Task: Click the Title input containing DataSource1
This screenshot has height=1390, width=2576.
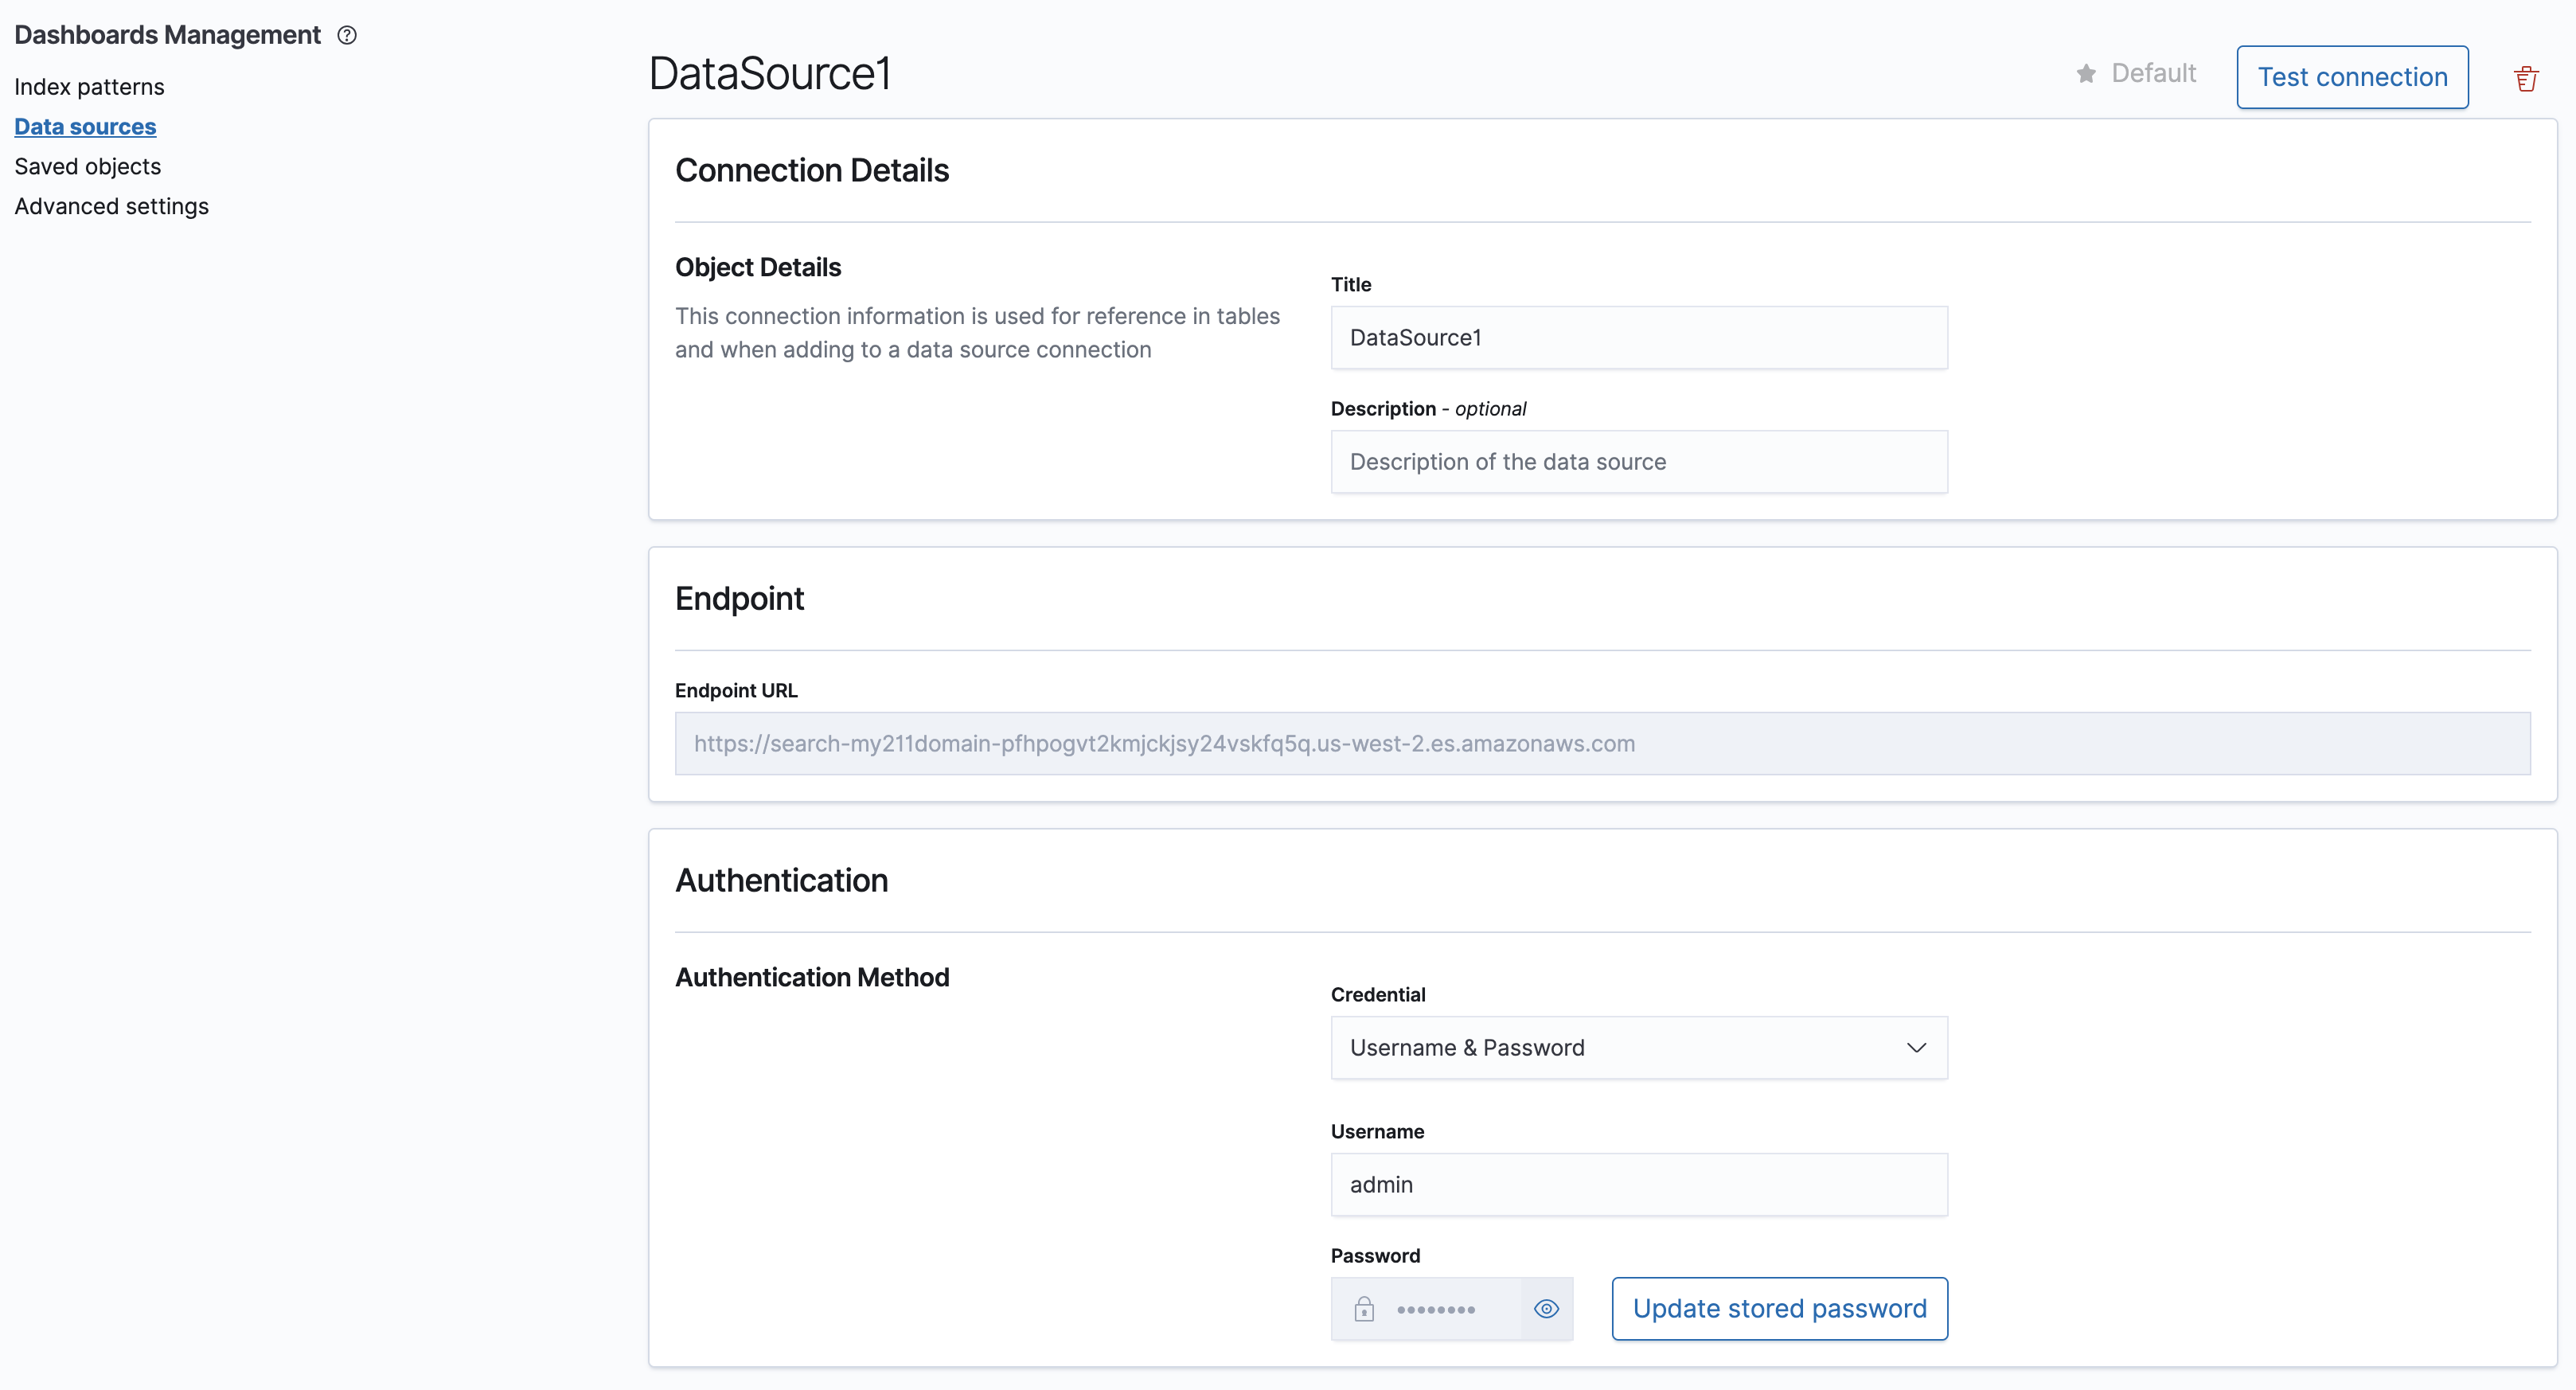Action: point(1638,337)
